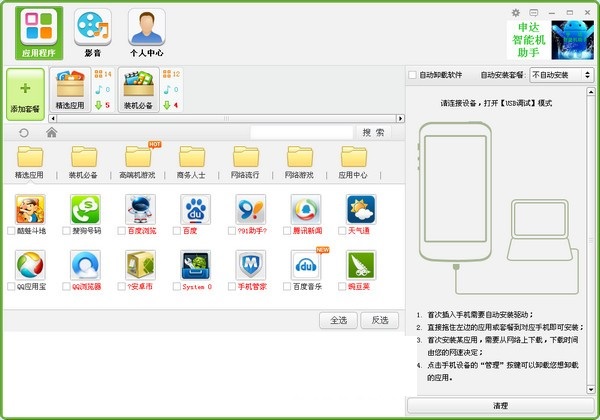Open the 应用程序 tab

coord(39,33)
